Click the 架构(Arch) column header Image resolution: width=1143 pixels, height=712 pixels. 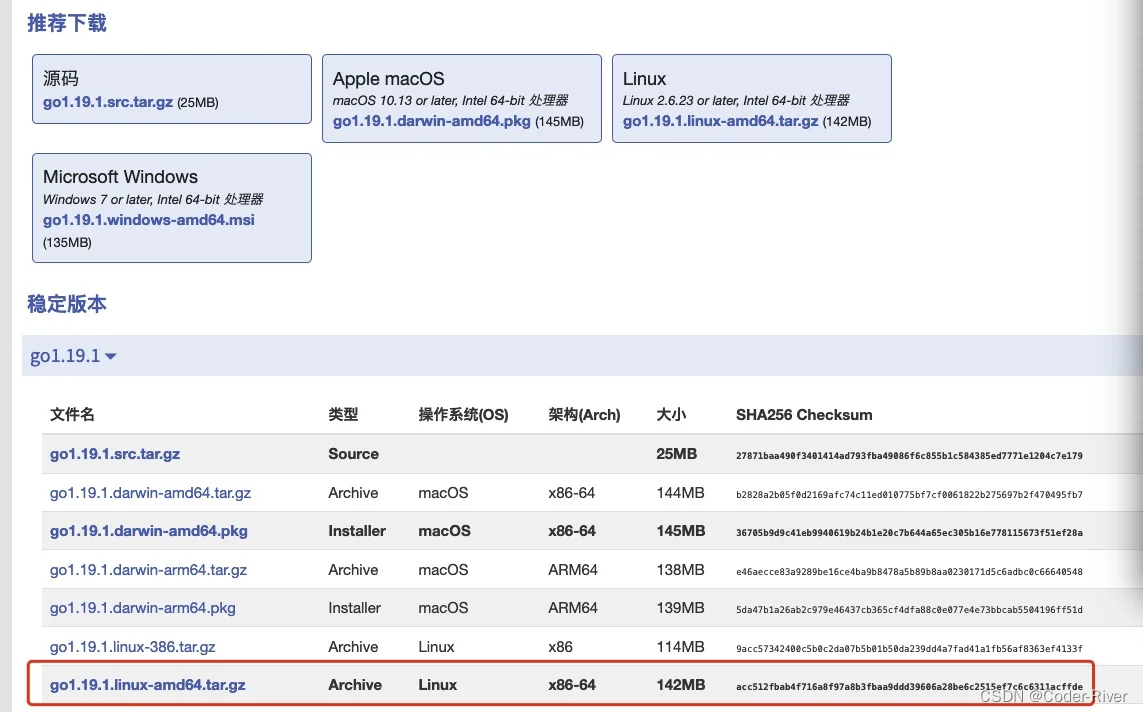pos(585,415)
